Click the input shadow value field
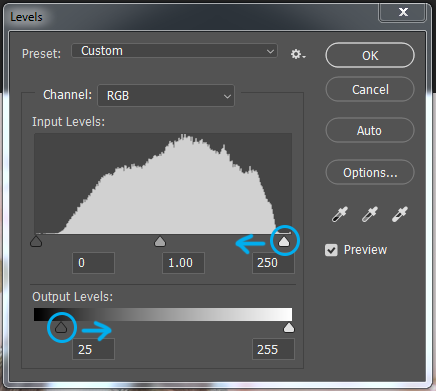Image resolution: width=436 pixels, height=391 pixels. click(93, 263)
